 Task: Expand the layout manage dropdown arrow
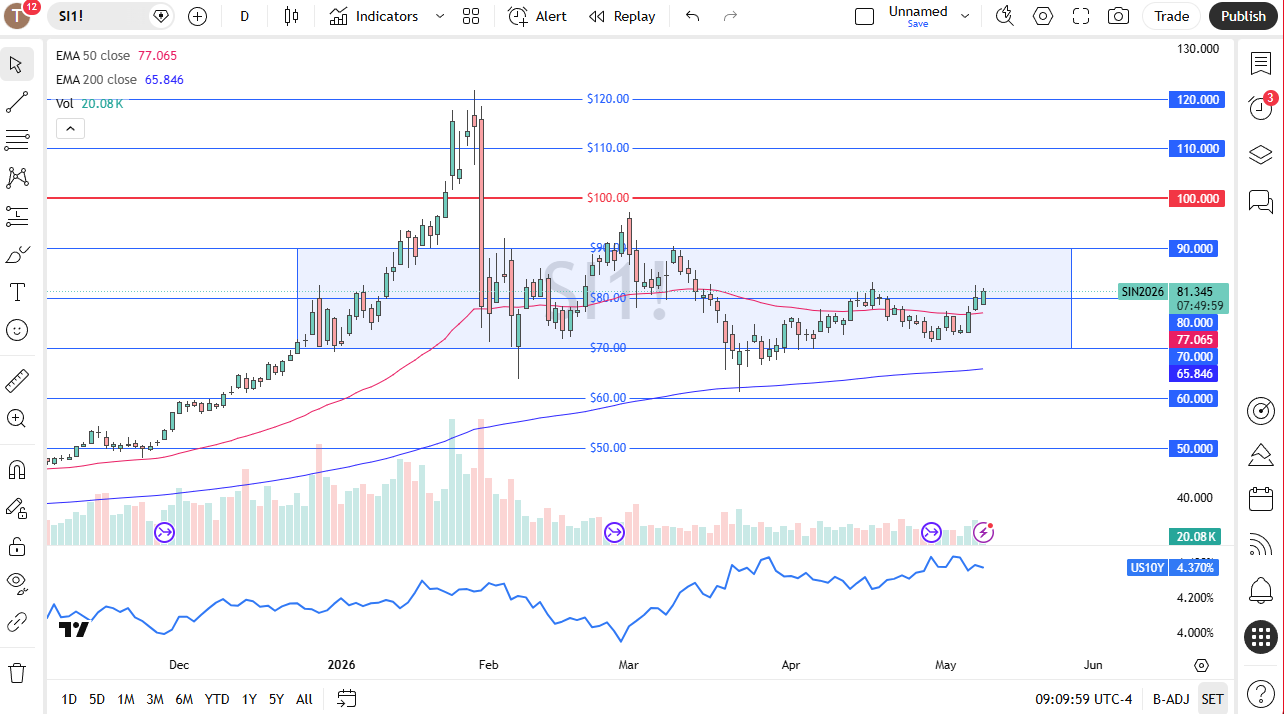click(965, 16)
